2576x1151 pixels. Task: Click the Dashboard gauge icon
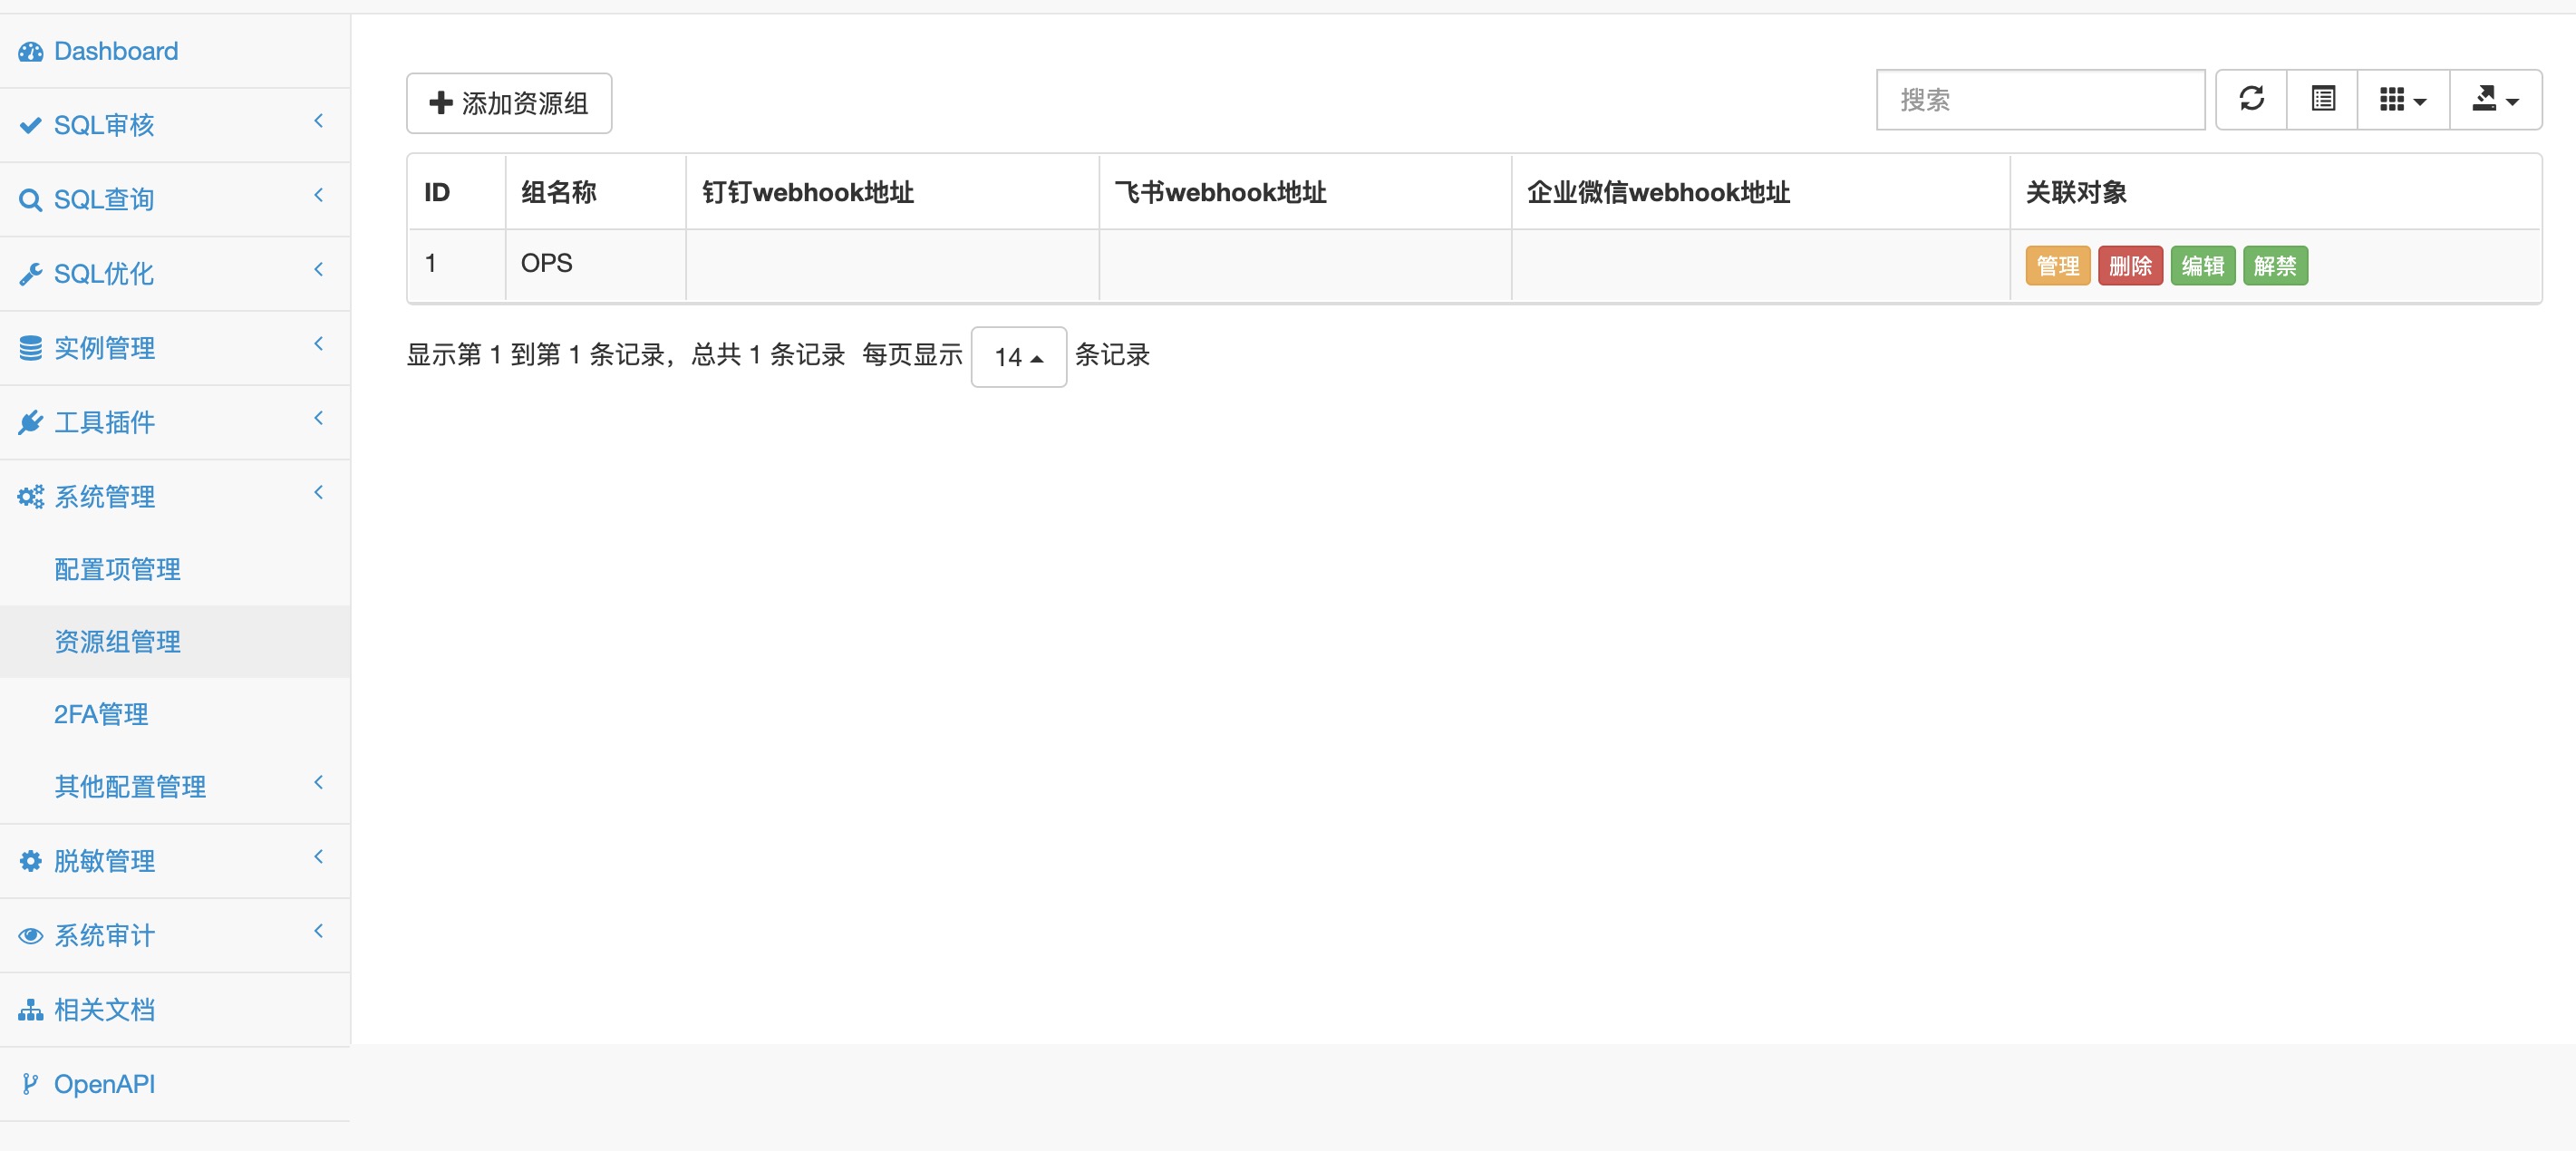[x=31, y=52]
